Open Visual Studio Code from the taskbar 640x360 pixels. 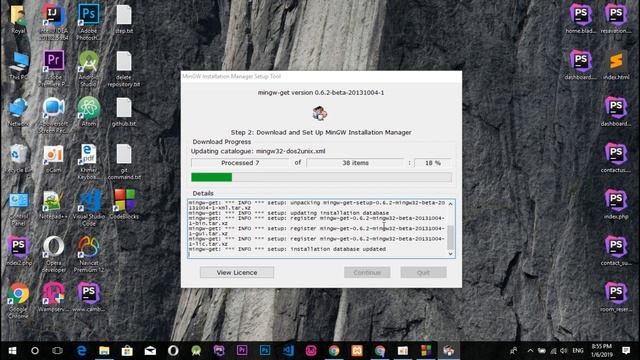(x=288, y=351)
